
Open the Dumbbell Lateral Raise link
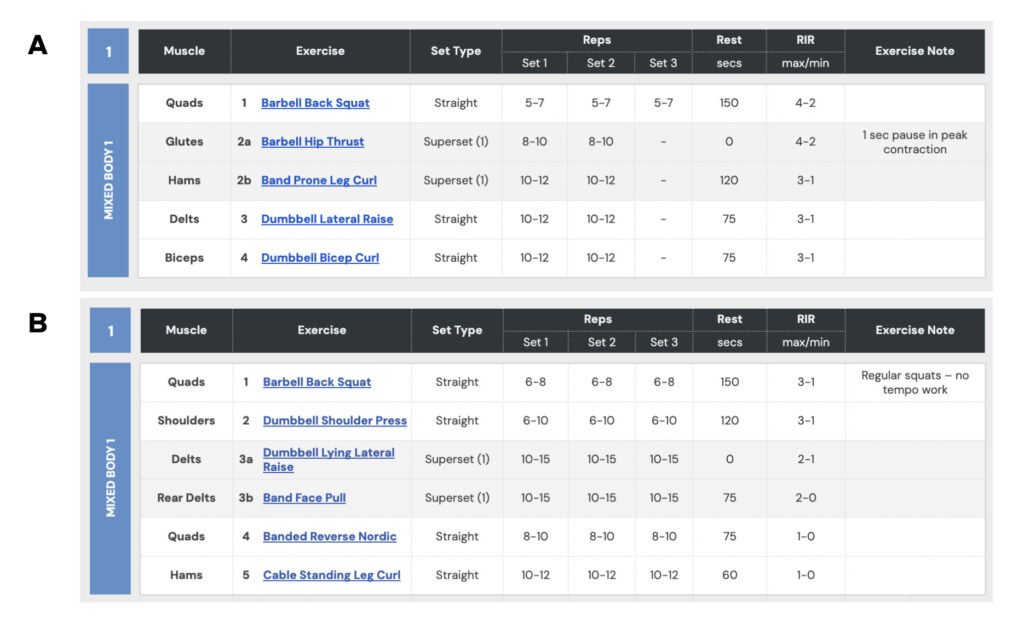(327, 219)
